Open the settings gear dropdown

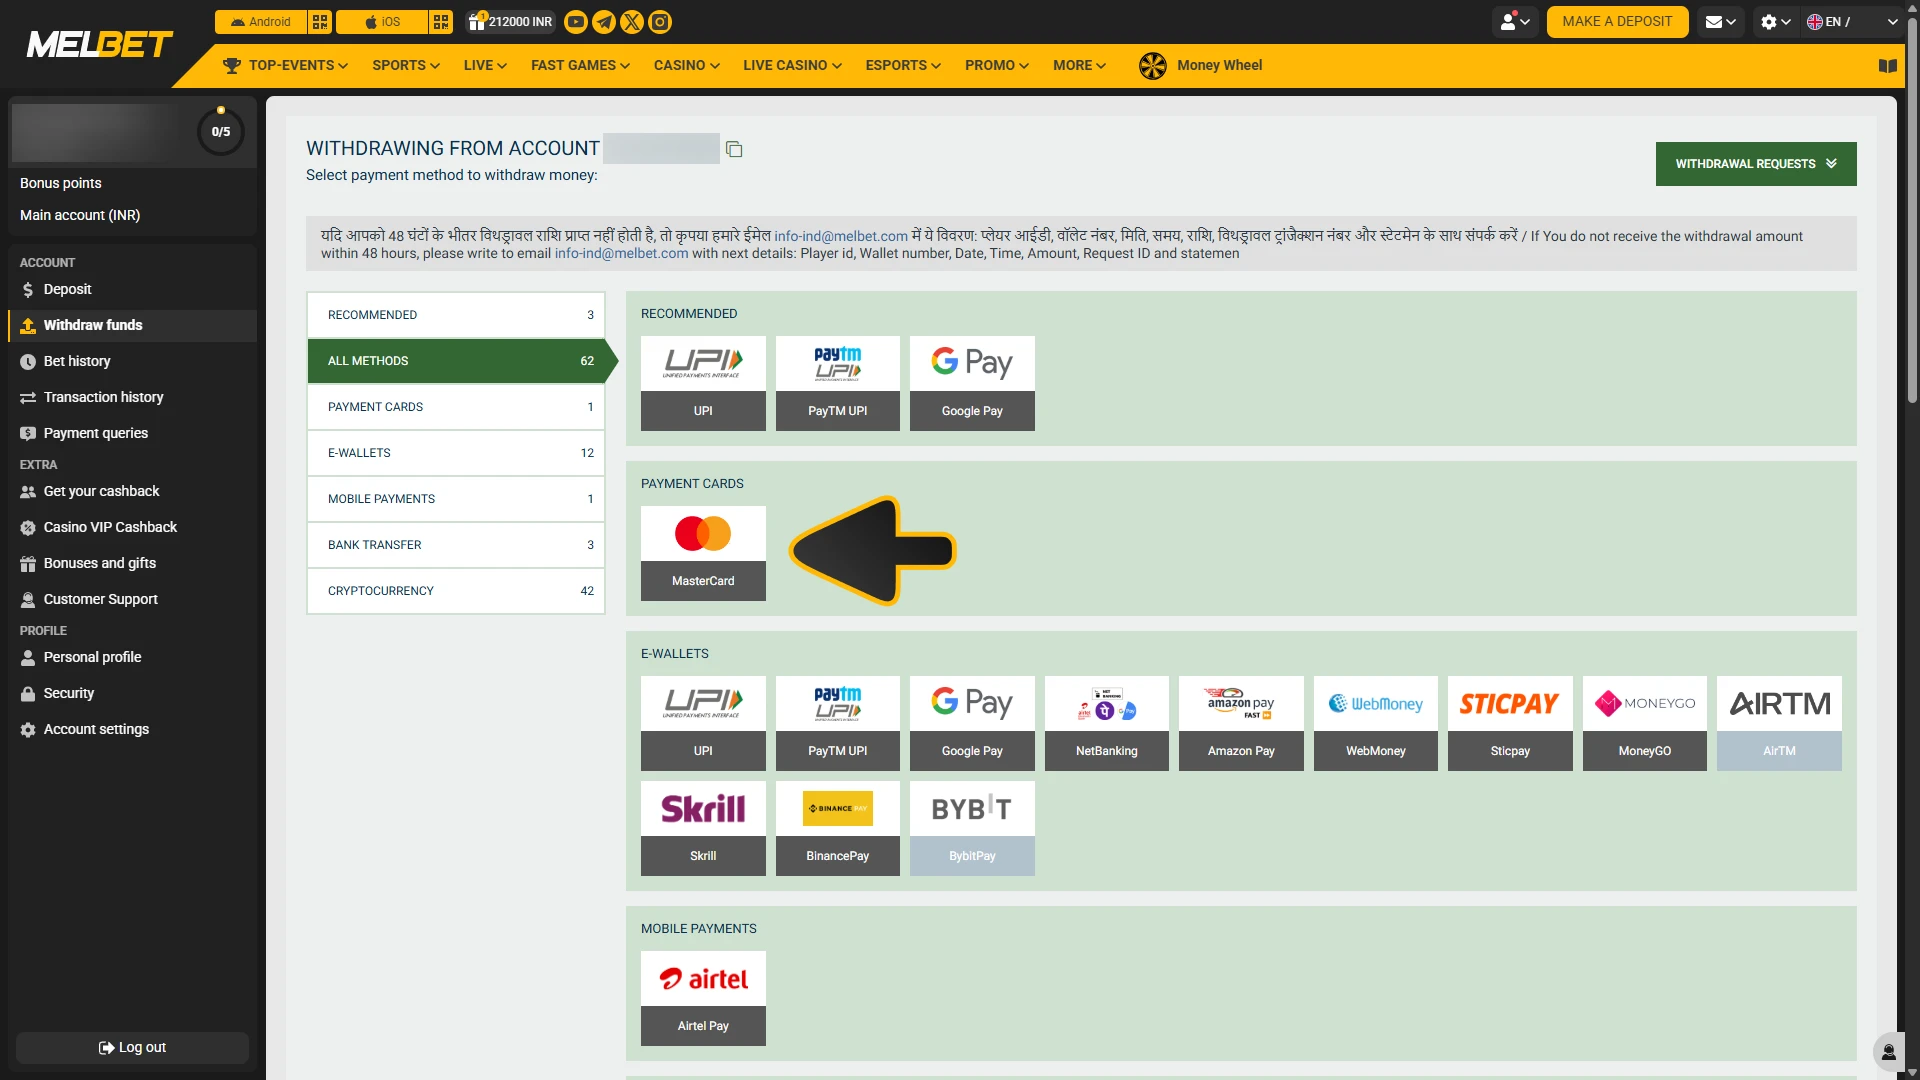1776,22
